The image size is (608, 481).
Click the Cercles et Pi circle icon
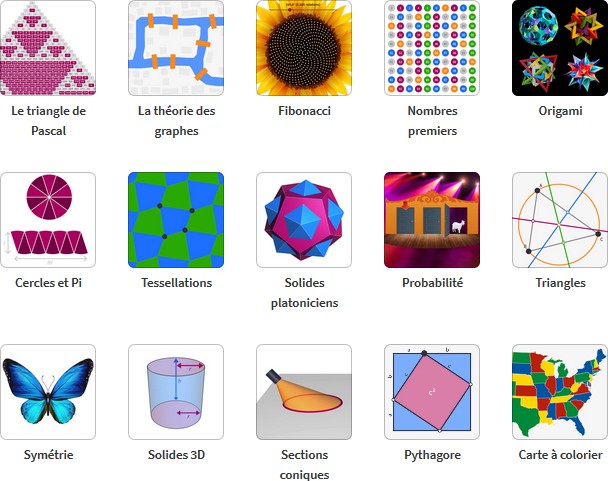[x=48, y=220]
